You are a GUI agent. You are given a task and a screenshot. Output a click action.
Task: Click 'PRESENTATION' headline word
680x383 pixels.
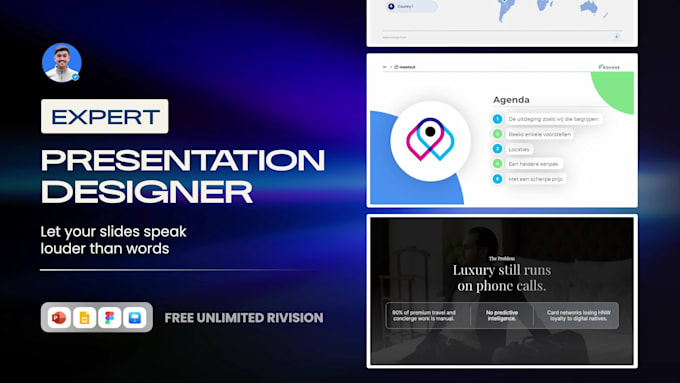pos(183,160)
